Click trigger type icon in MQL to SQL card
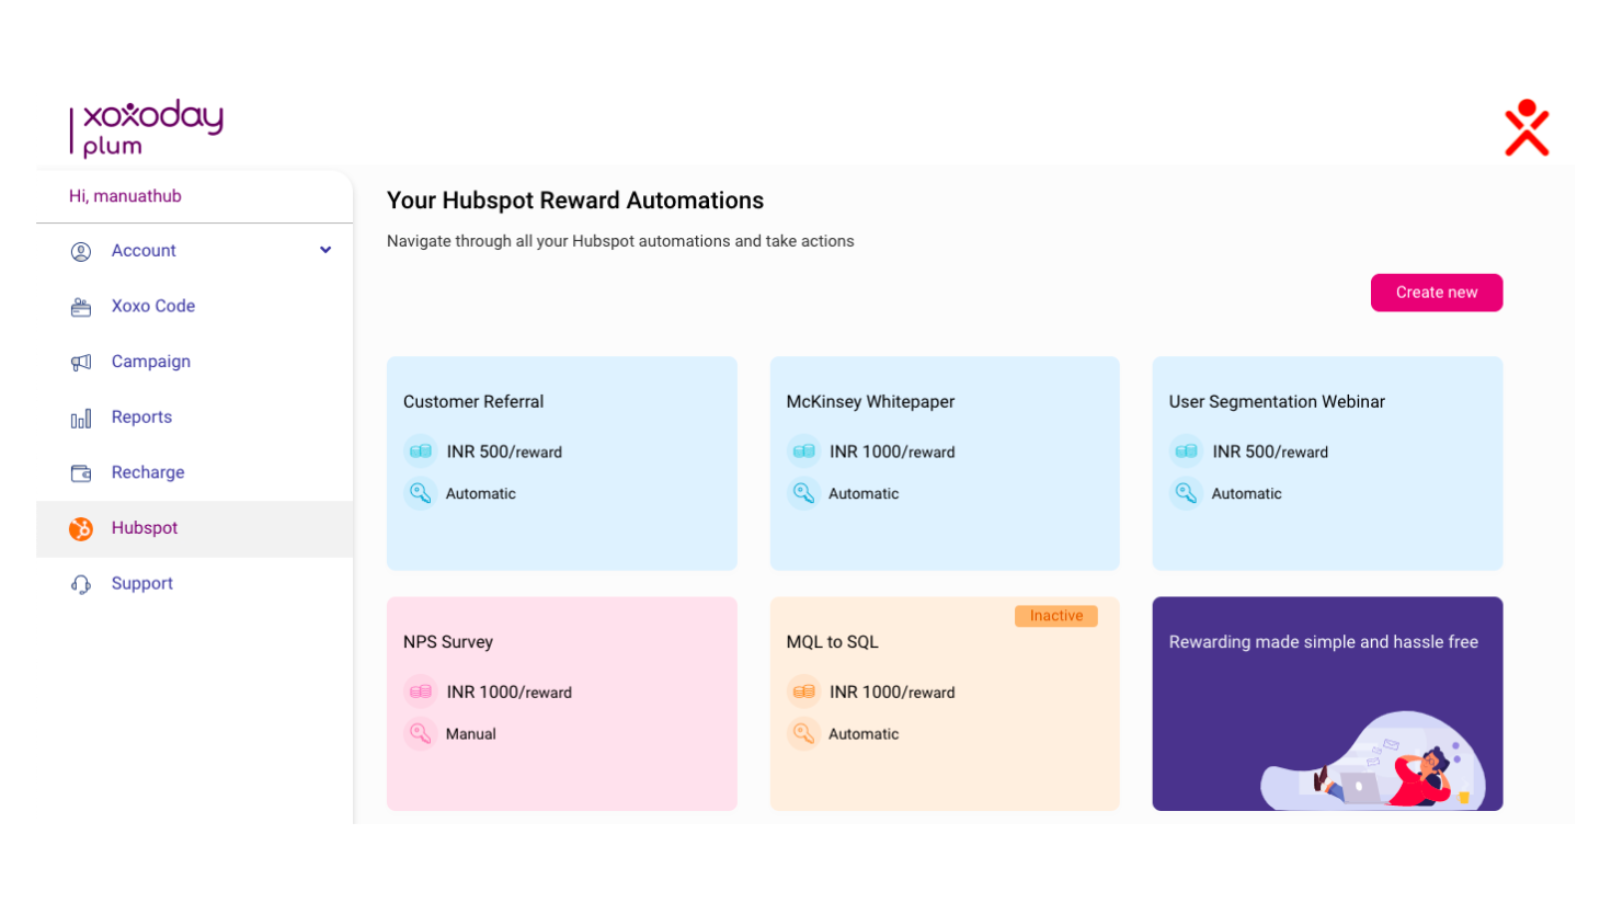 (x=803, y=733)
